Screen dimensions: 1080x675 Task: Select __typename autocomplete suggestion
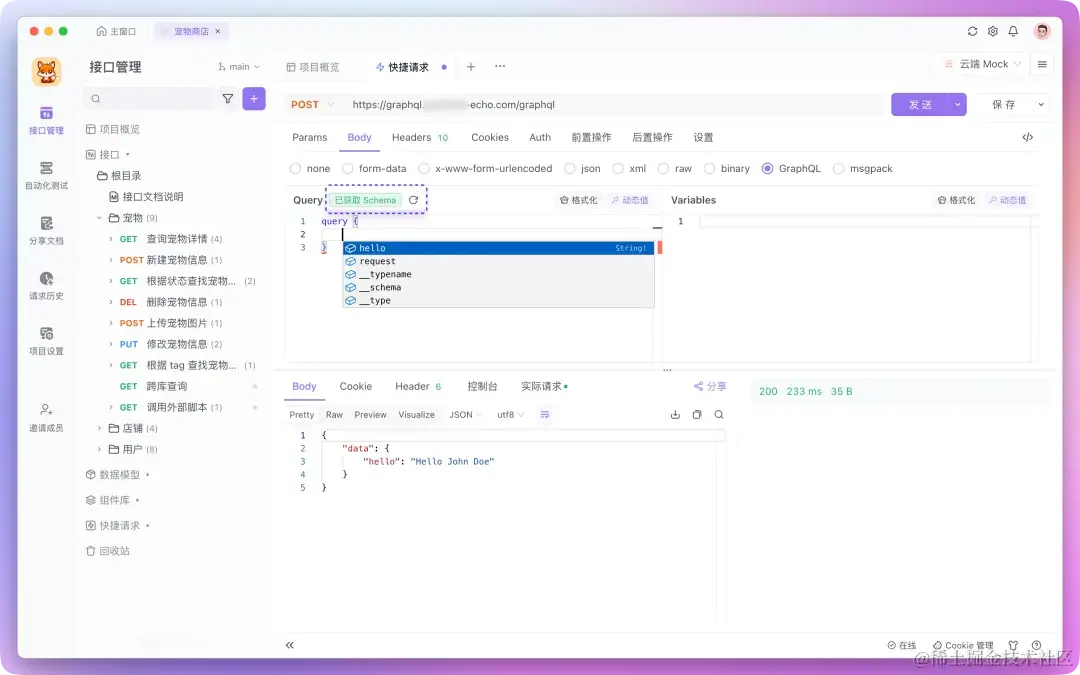[x=498, y=274]
